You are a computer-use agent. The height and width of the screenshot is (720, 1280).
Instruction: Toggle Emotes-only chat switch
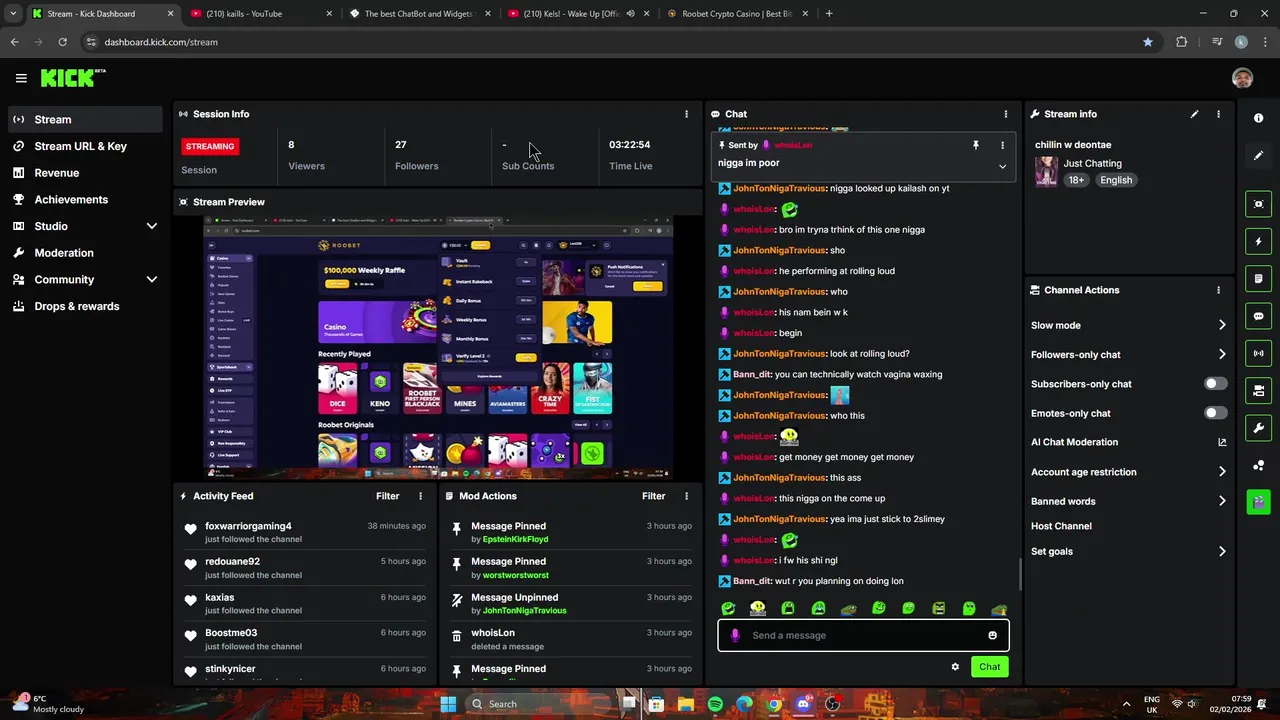pyautogui.click(x=1215, y=413)
